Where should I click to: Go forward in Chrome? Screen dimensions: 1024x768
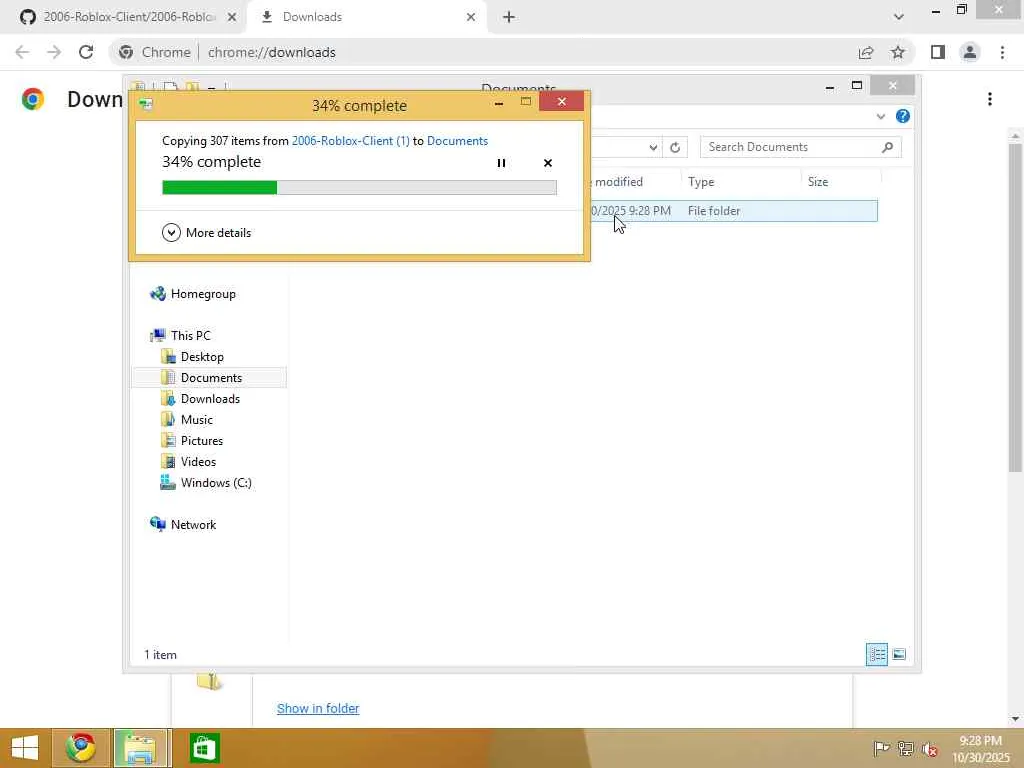coord(54,52)
